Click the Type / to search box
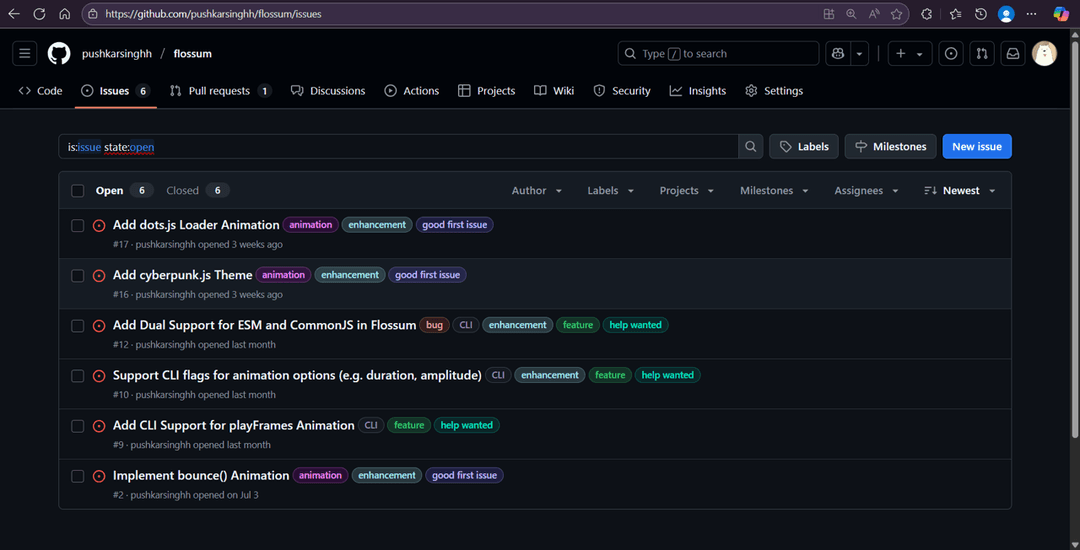The image size is (1080, 550). pyautogui.click(x=718, y=54)
